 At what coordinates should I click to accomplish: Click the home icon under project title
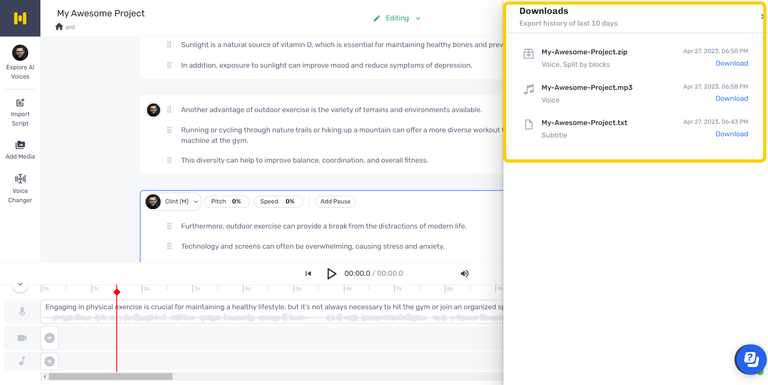[59, 27]
